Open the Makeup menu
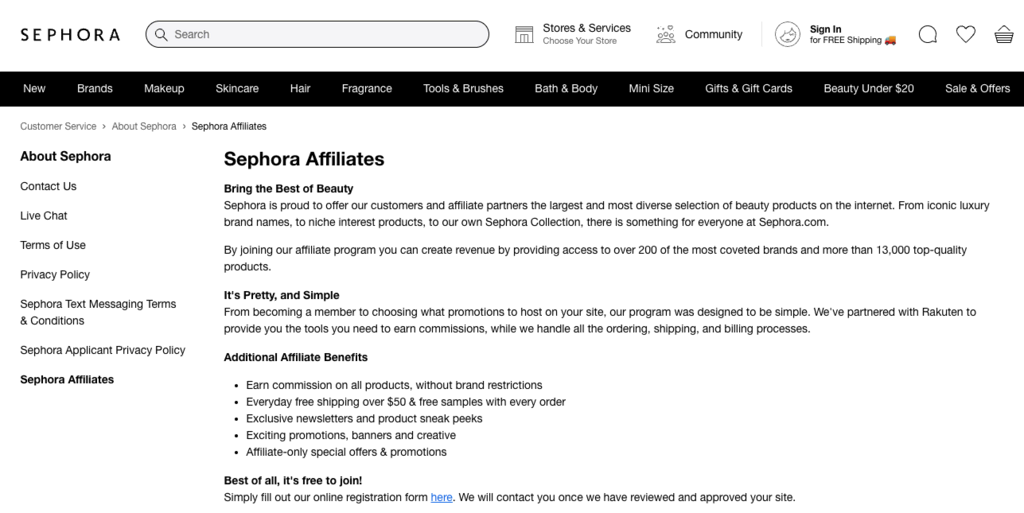This screenshot has width=1024, height=513. point(164,89)
